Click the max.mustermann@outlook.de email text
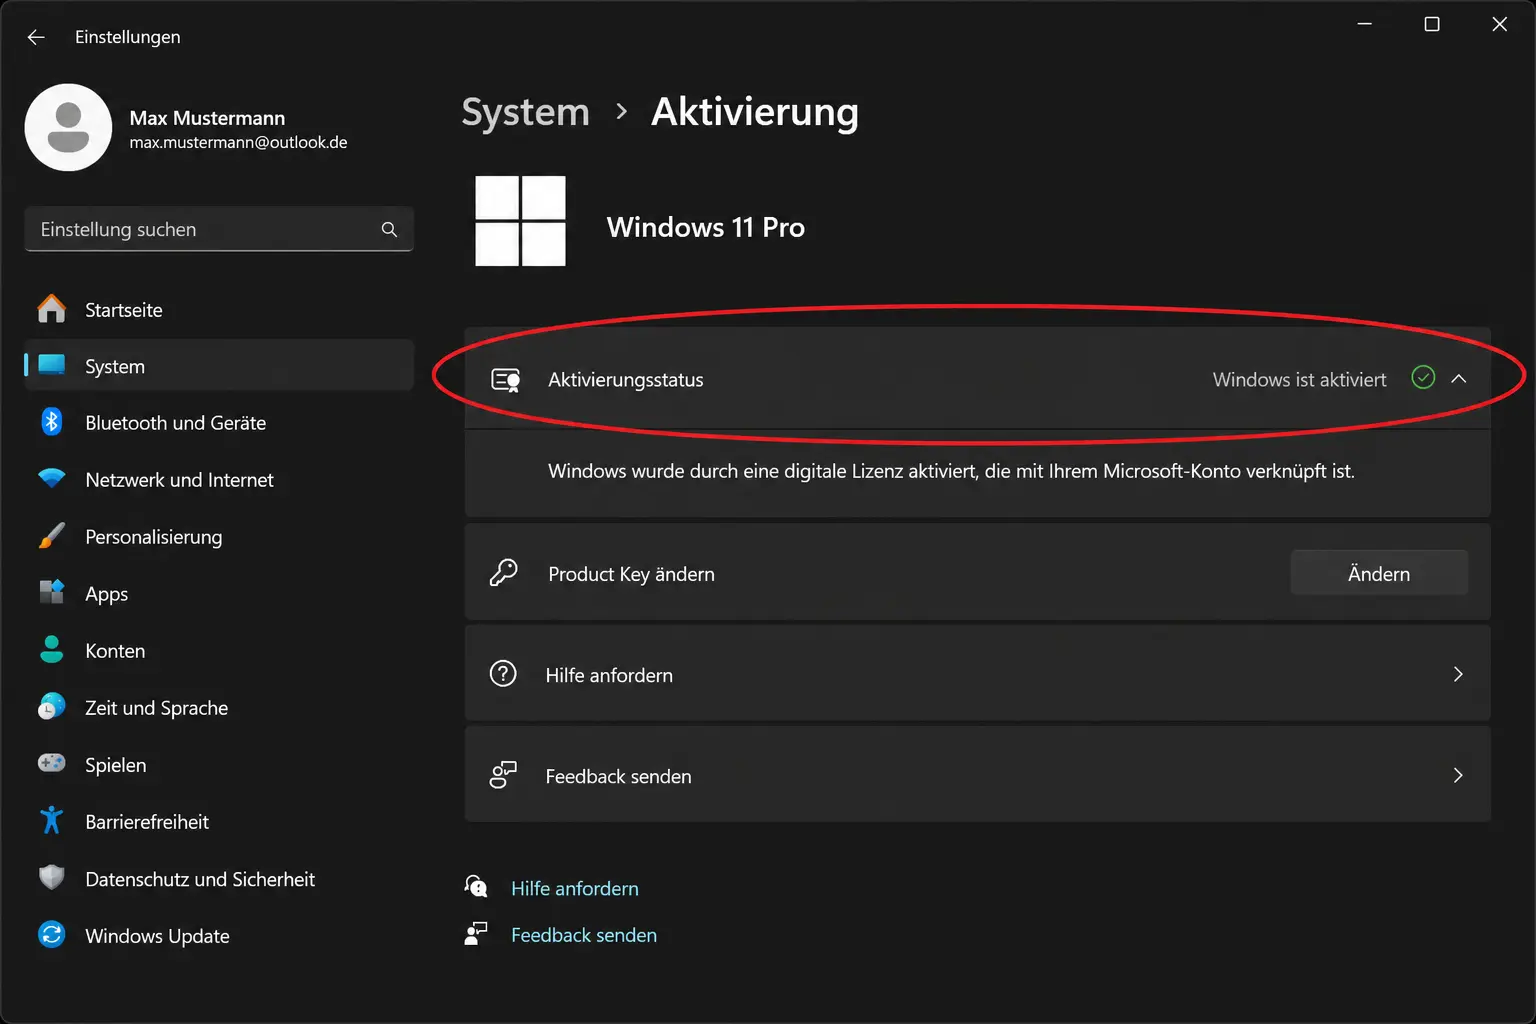Viewport: 1536px width, 1024px height. (238, 143)
